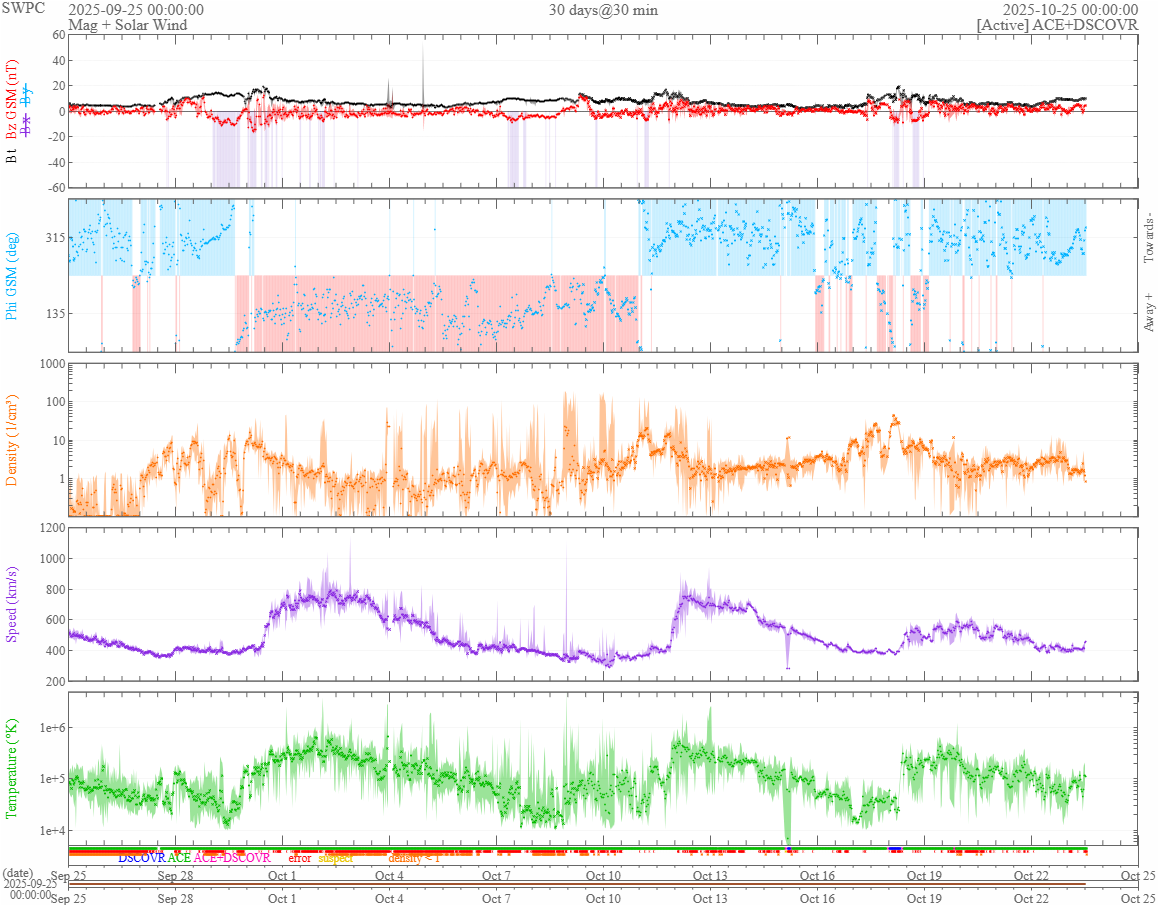Click the '30 days@30 min' resolution label
This screenshot has width=1158, height=905.
click(x=603, y=10)
